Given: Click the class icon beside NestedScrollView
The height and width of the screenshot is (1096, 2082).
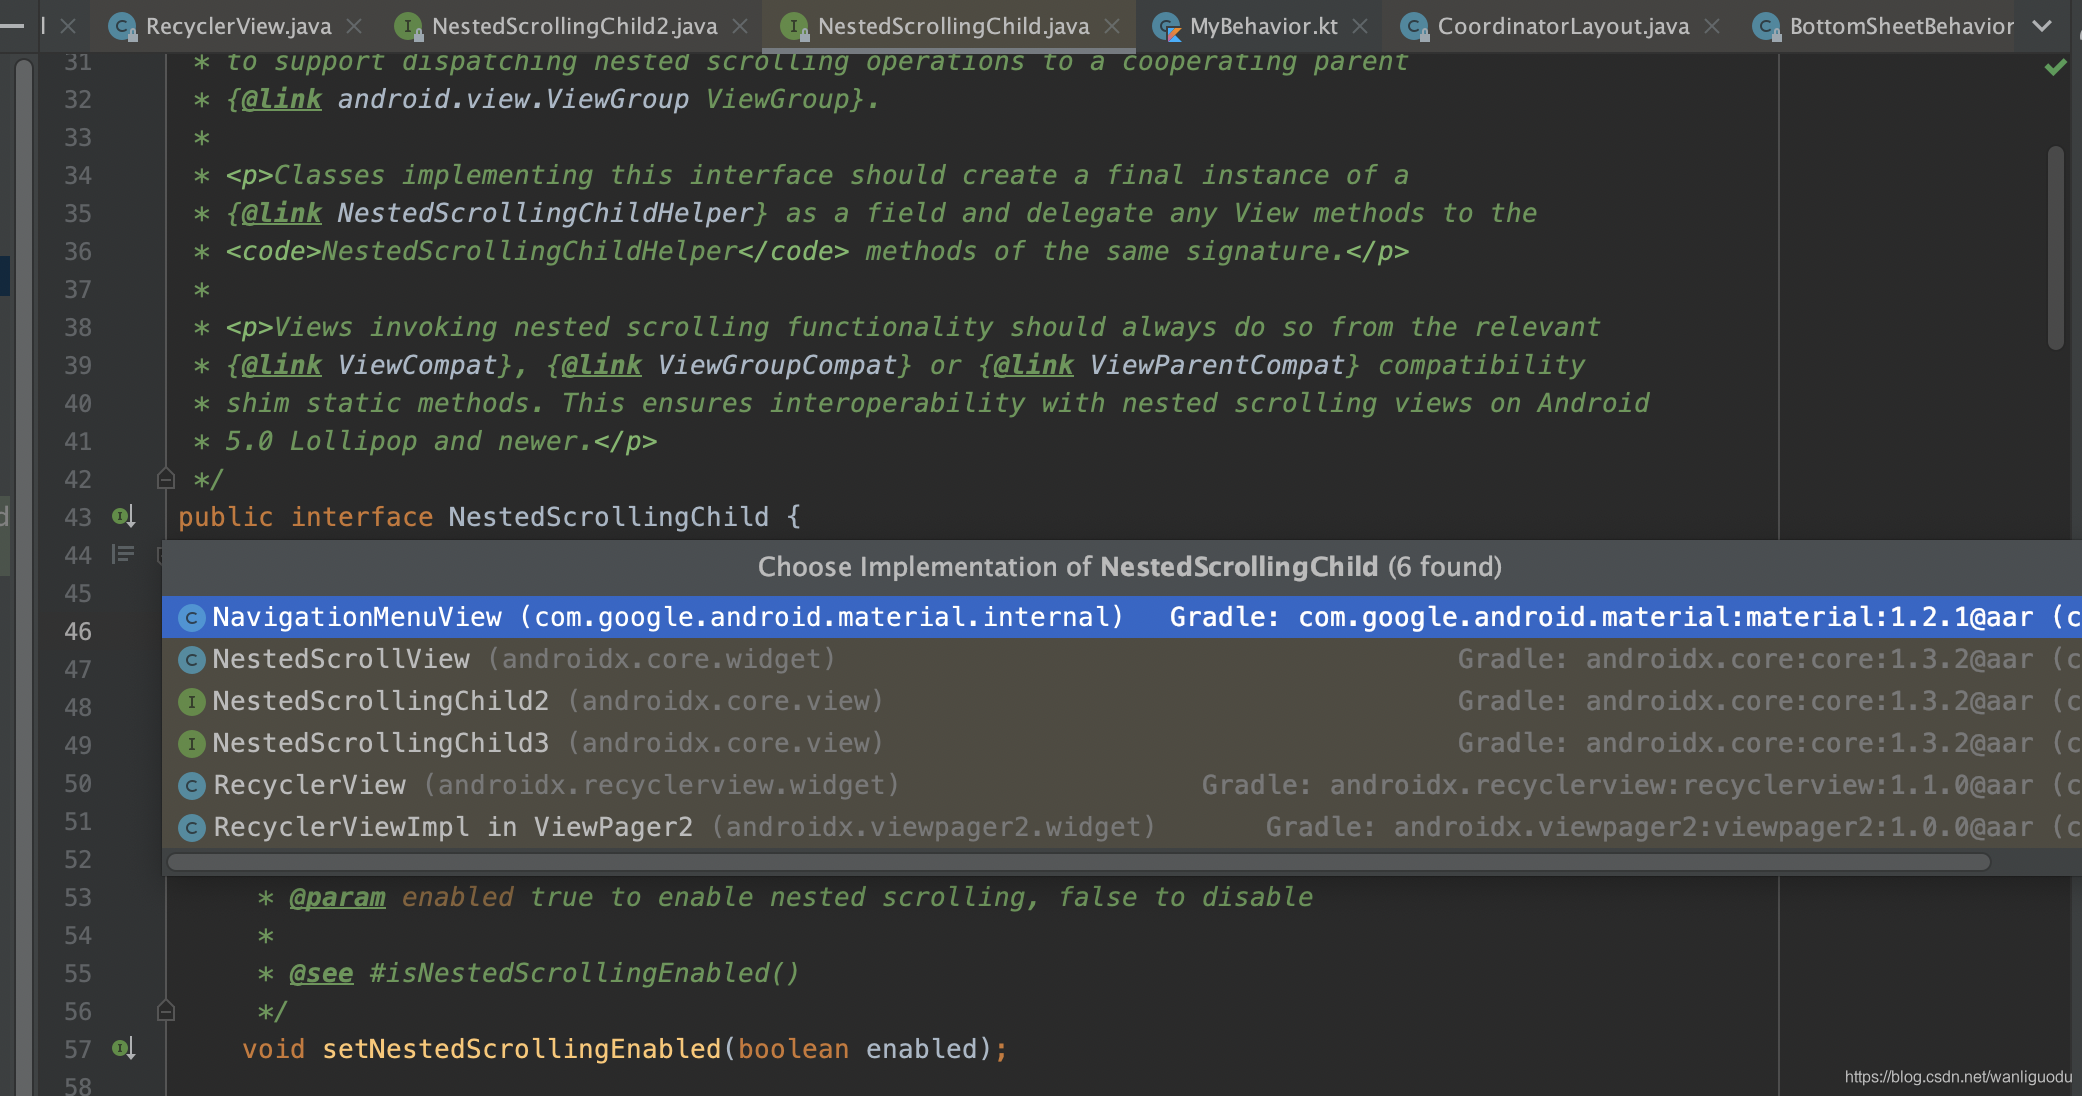Looking at the screenshot, I should coord(192,660).
